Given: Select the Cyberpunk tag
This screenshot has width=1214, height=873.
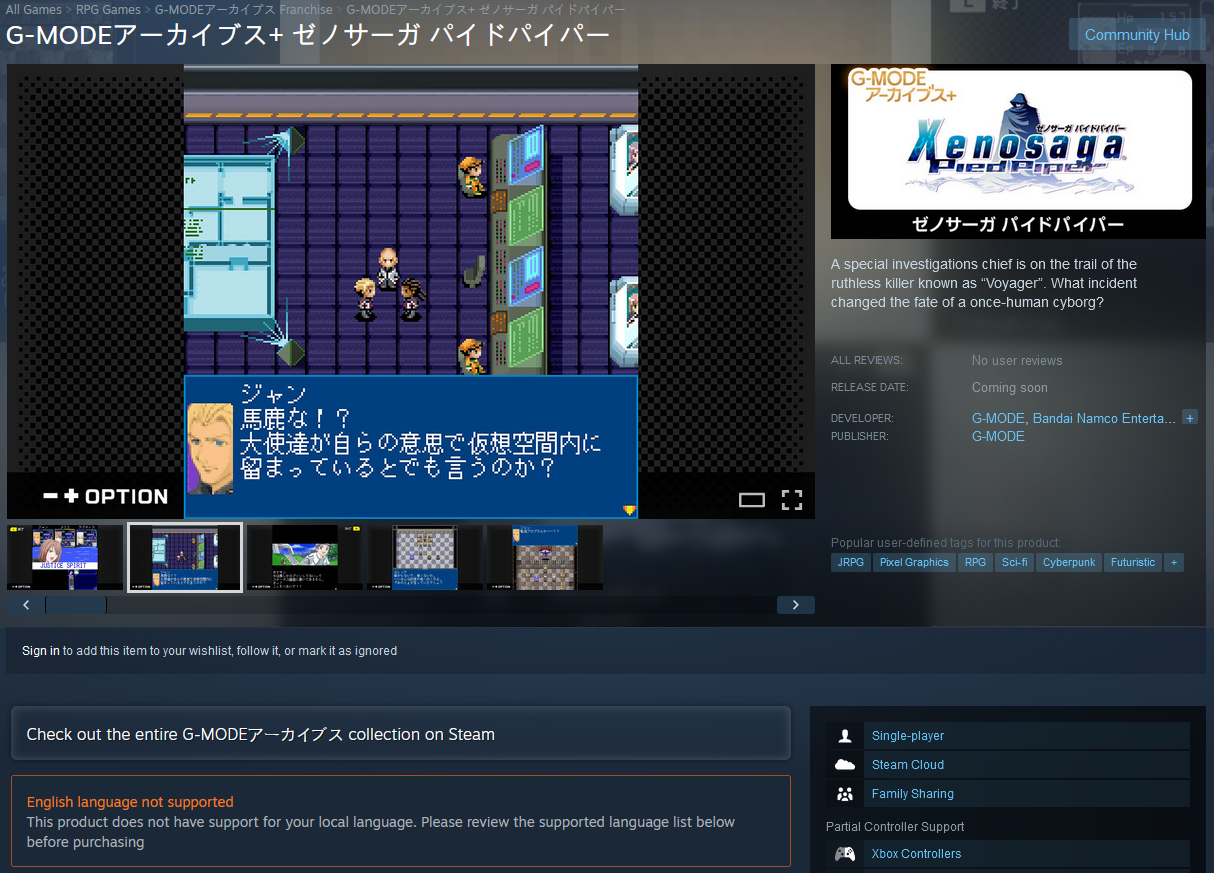Looking at the screenshot, I should [1068, 562].
